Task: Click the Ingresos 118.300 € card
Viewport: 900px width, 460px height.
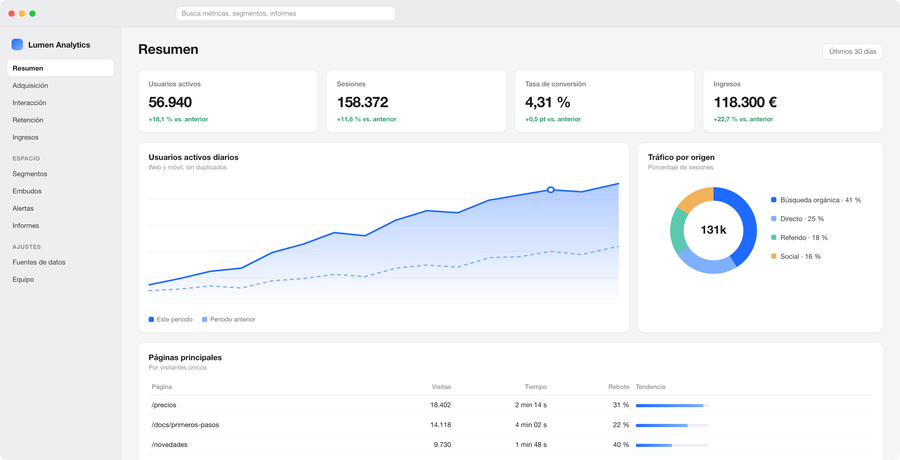Action: (x=793, y=101)
